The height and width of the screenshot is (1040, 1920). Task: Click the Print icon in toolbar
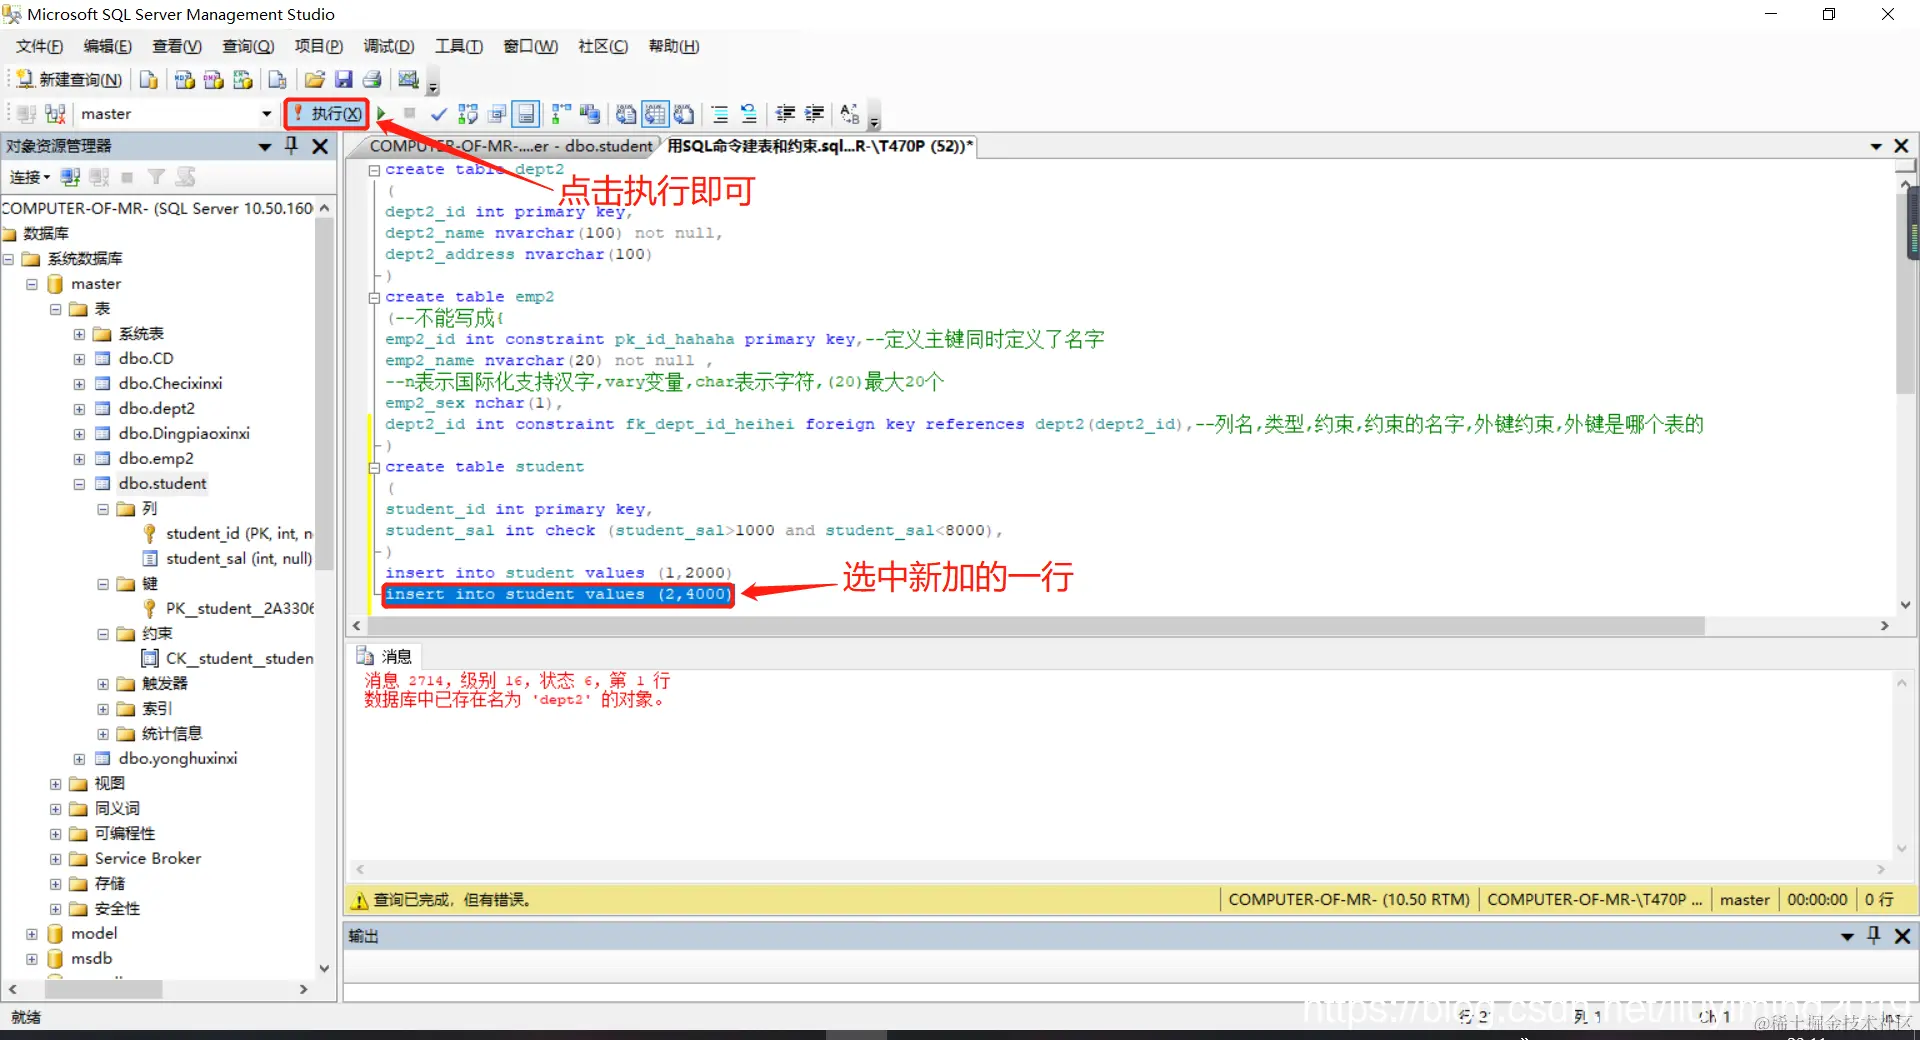click(x=372, y=80)
